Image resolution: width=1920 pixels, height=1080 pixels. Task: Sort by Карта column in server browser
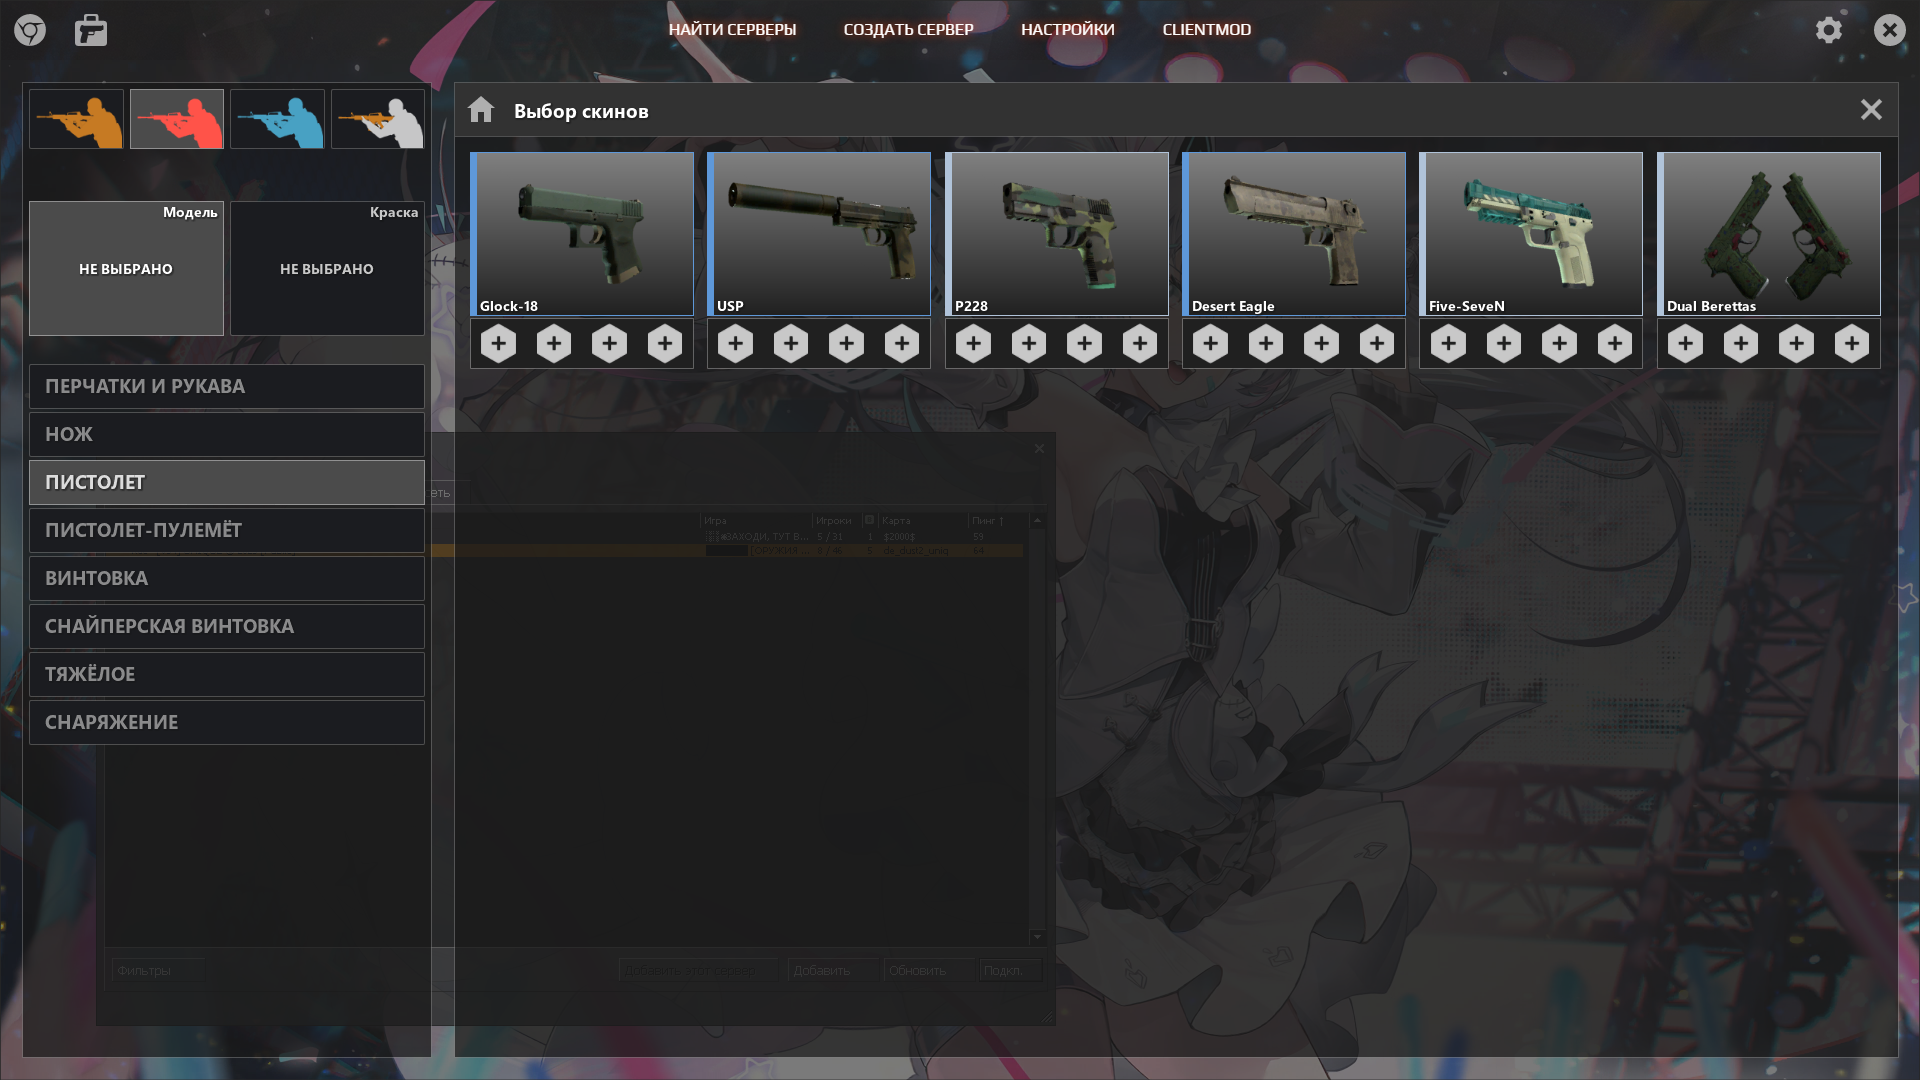click(923, 520)
